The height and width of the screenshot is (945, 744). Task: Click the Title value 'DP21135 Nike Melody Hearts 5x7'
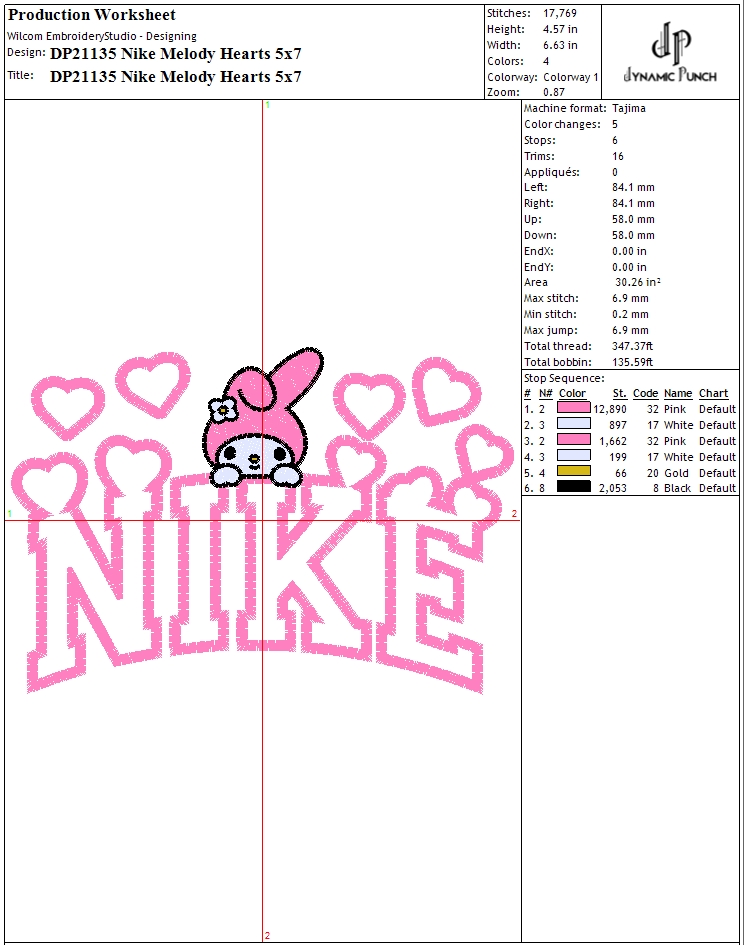coord(175,77)
